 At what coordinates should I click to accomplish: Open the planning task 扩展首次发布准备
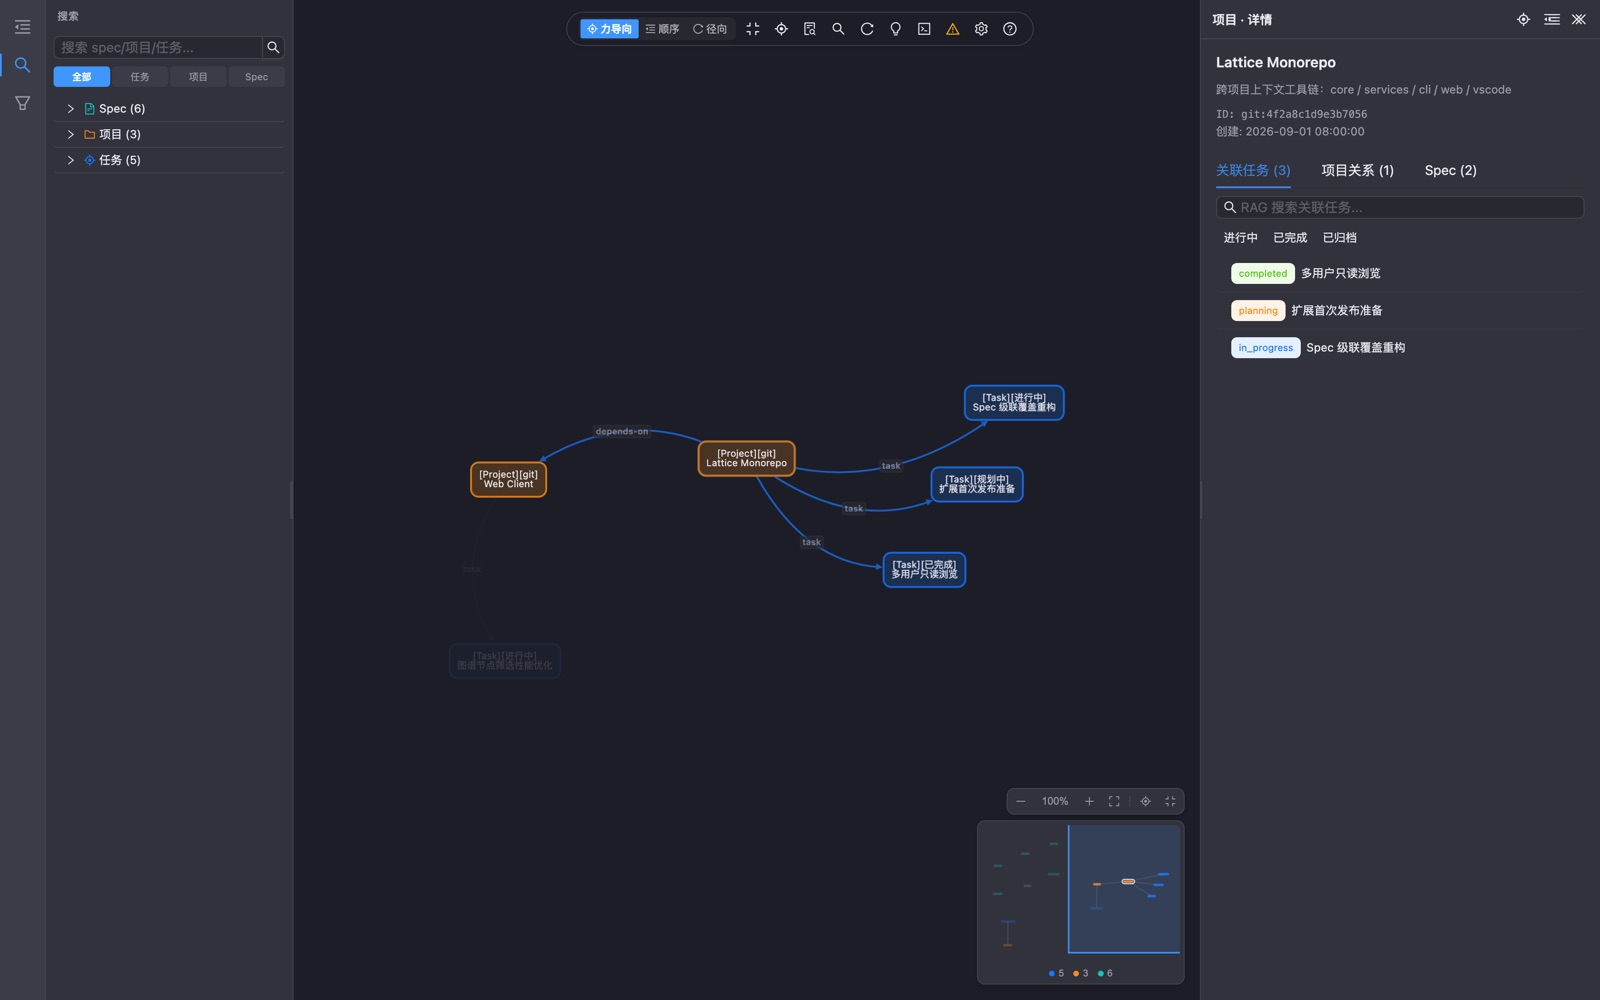(1400, 310)
